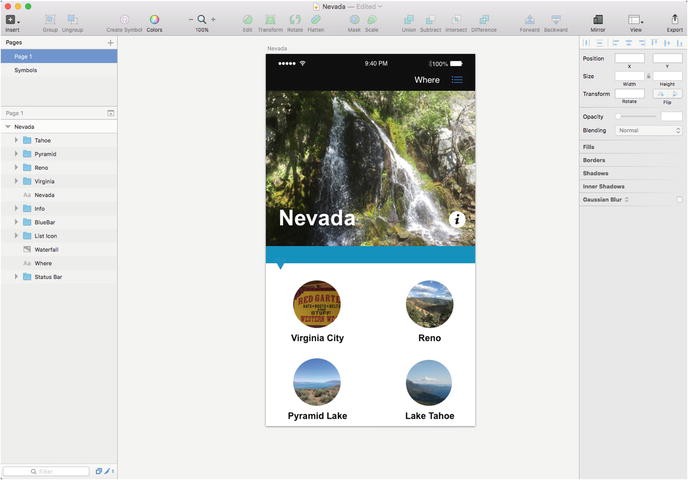
Task: Select the Waterfall image layer
Action: pos(59,249)
